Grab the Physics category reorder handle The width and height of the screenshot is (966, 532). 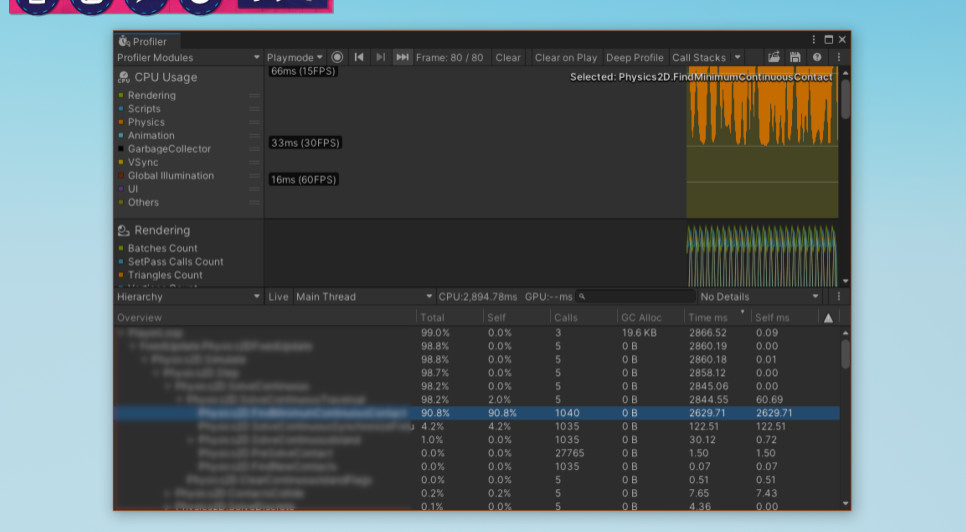254,123
